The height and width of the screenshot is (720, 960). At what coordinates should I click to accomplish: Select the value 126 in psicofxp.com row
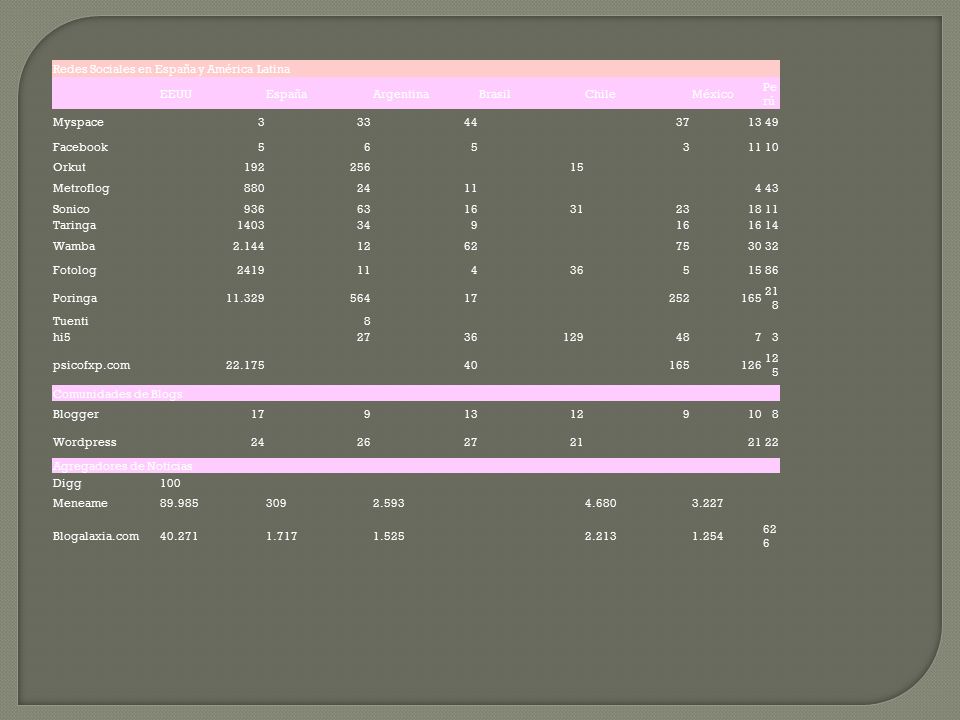click(x=751, y=366)
